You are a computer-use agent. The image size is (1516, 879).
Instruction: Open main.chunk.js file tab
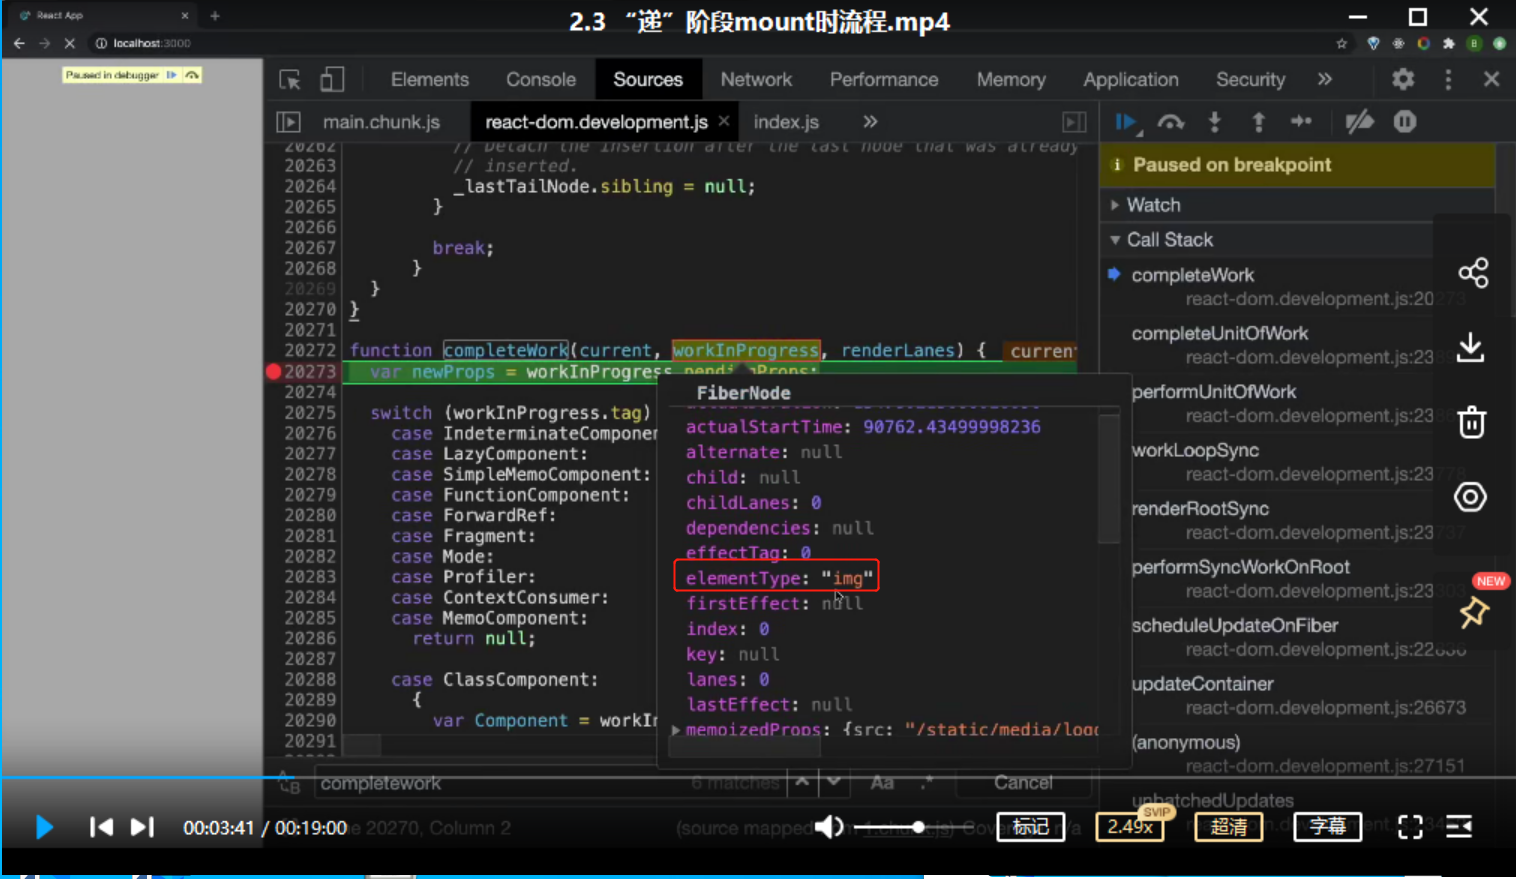pyautogui.click(x=381, y=122)
